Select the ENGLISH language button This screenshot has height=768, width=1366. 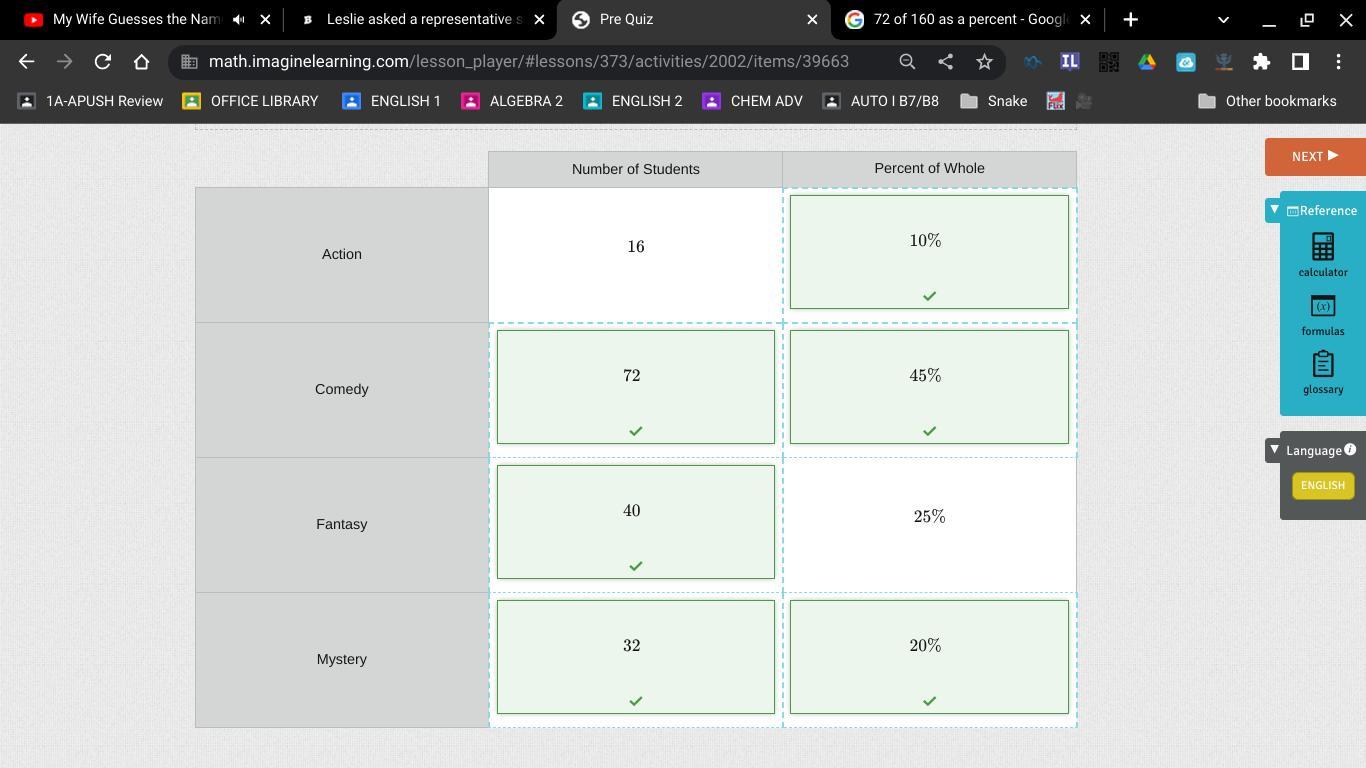pos(1322,486)
